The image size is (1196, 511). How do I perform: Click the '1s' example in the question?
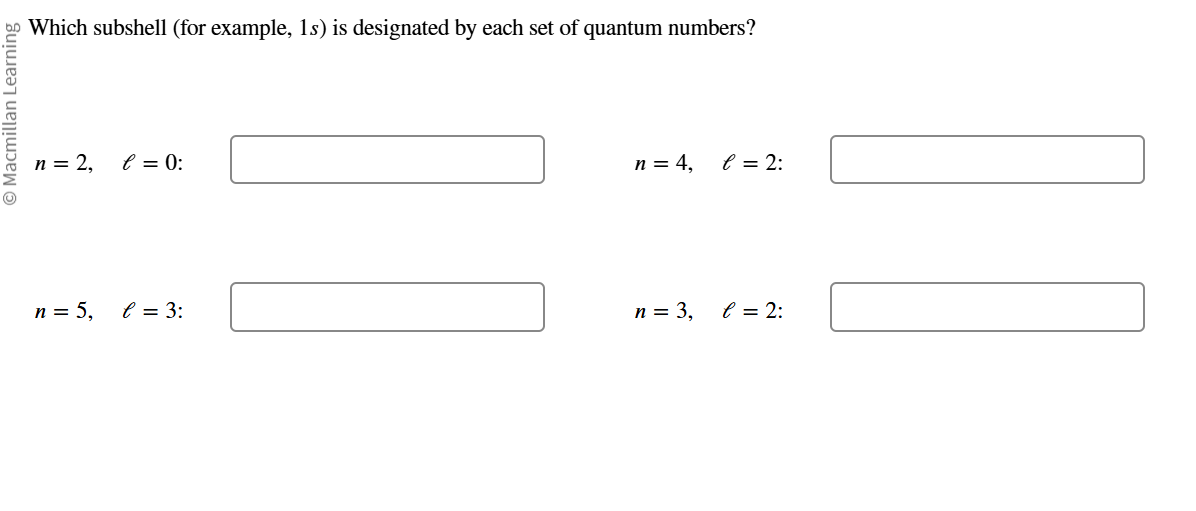point(307,29)
